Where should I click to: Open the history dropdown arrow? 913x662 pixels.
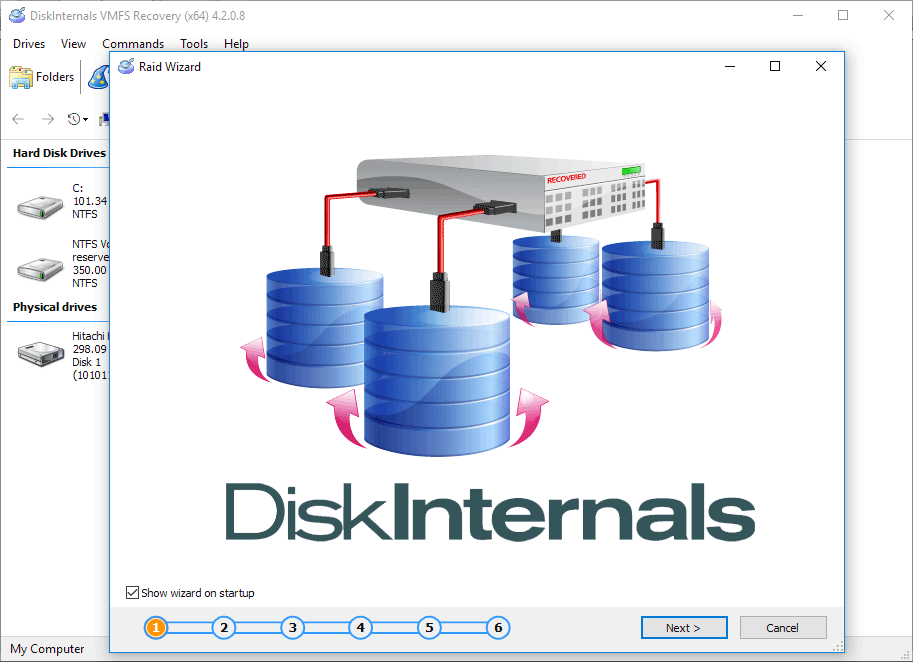point(85,120)
